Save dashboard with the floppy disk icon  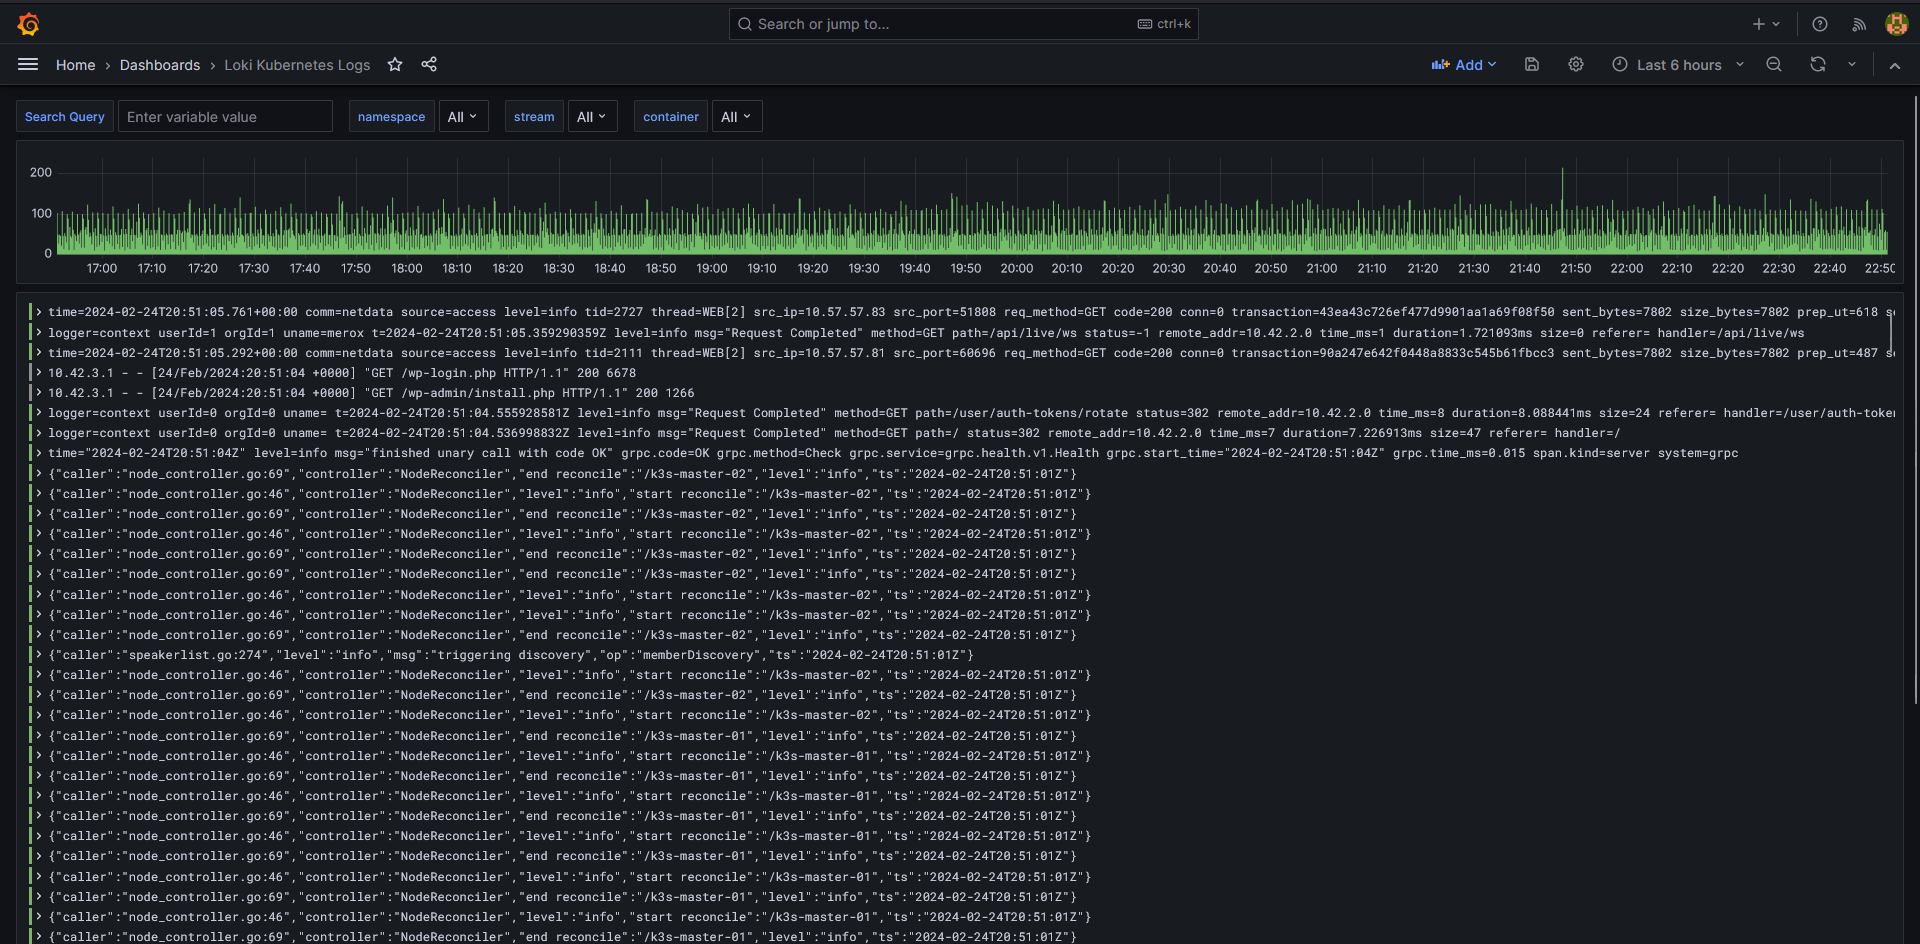pyautogui.click(x=1531, y=64)
